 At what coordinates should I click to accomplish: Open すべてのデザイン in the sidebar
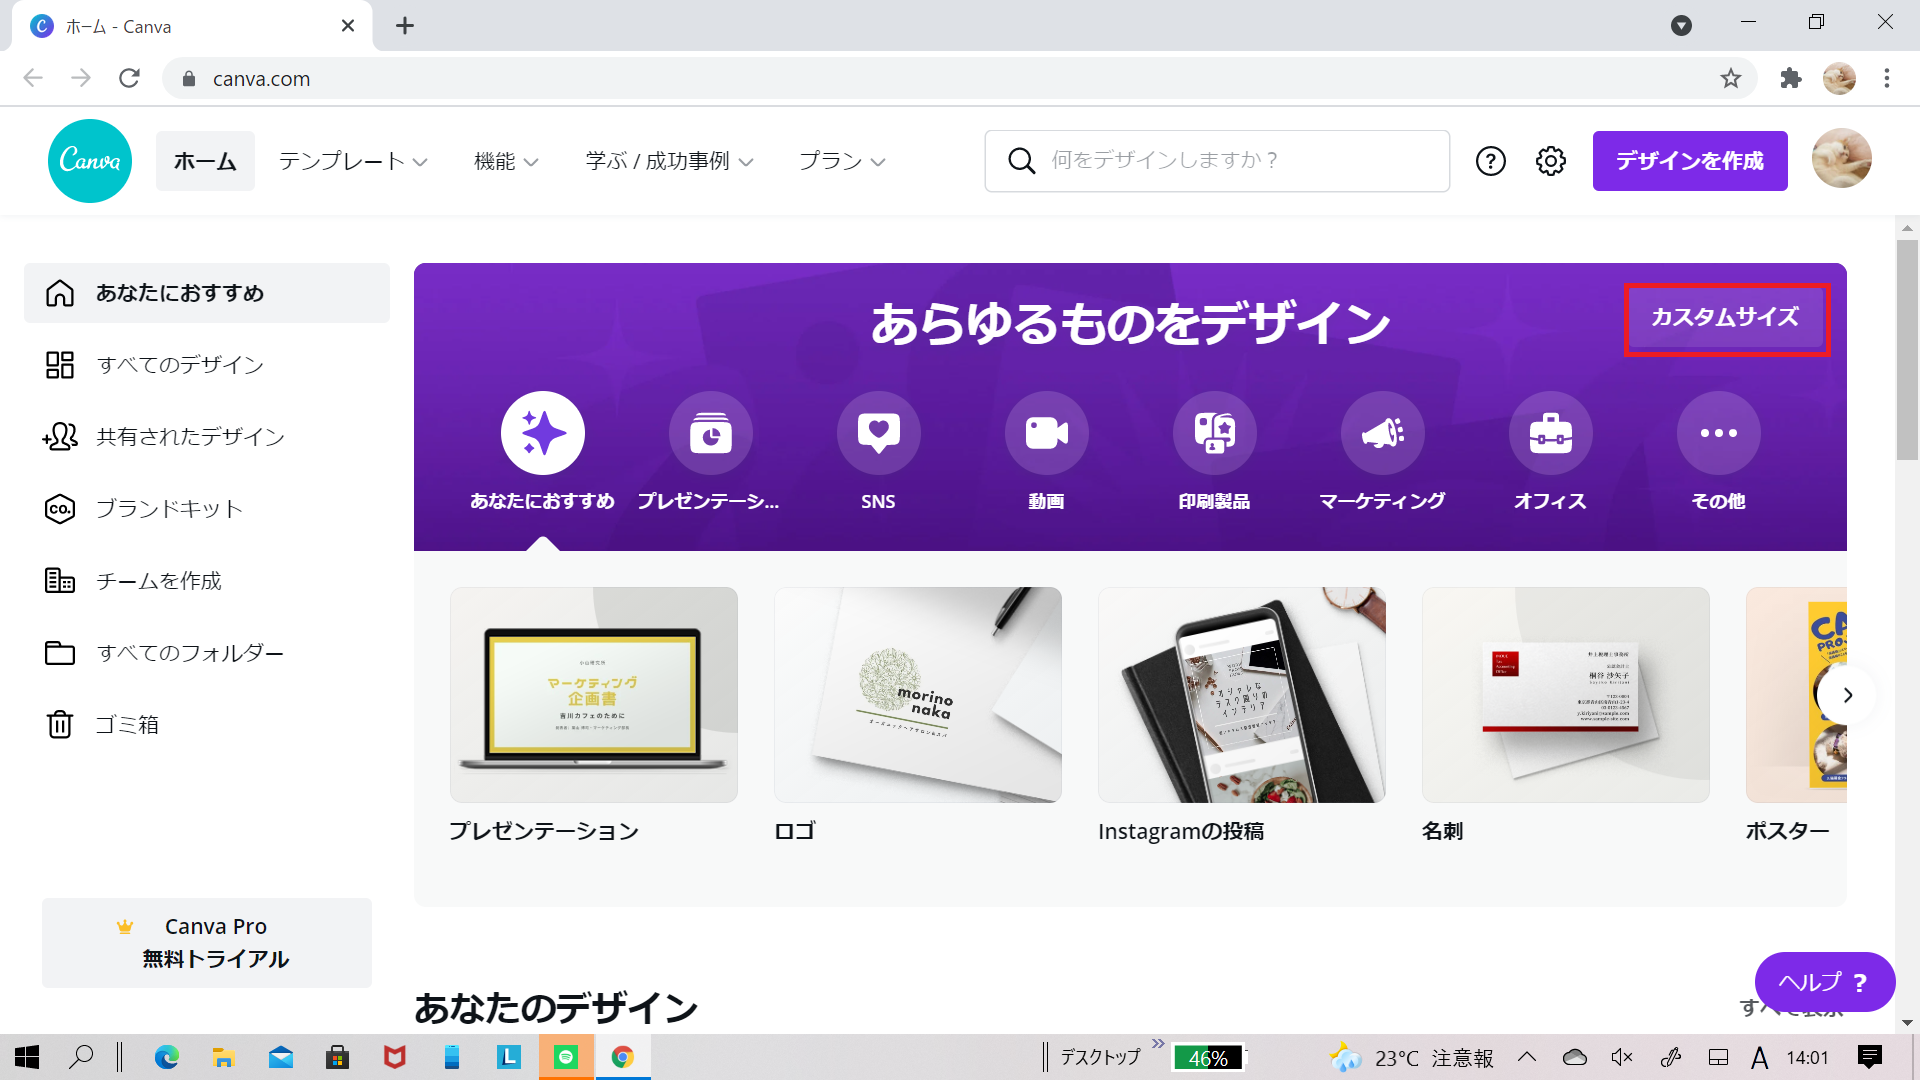click(x=207, y=365)
